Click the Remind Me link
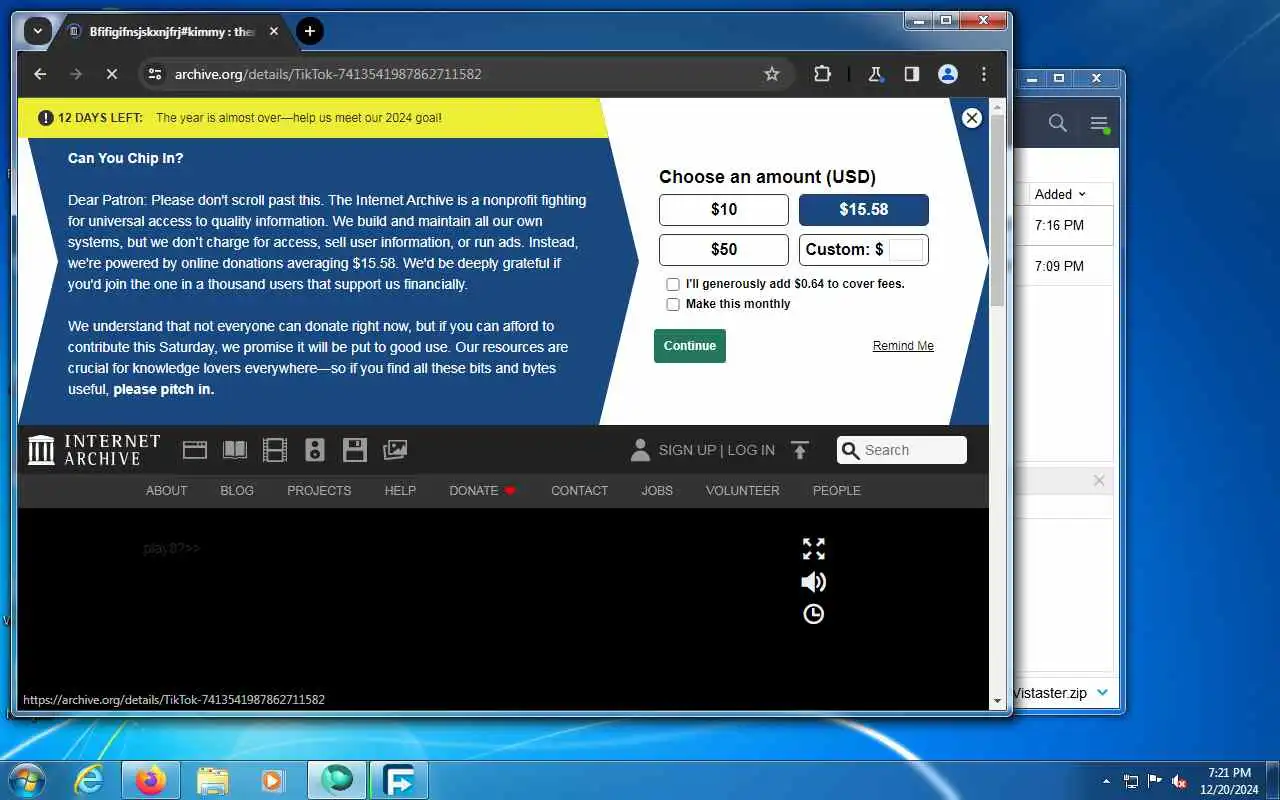Viewport: 1280px width, 800px height. 903,346
